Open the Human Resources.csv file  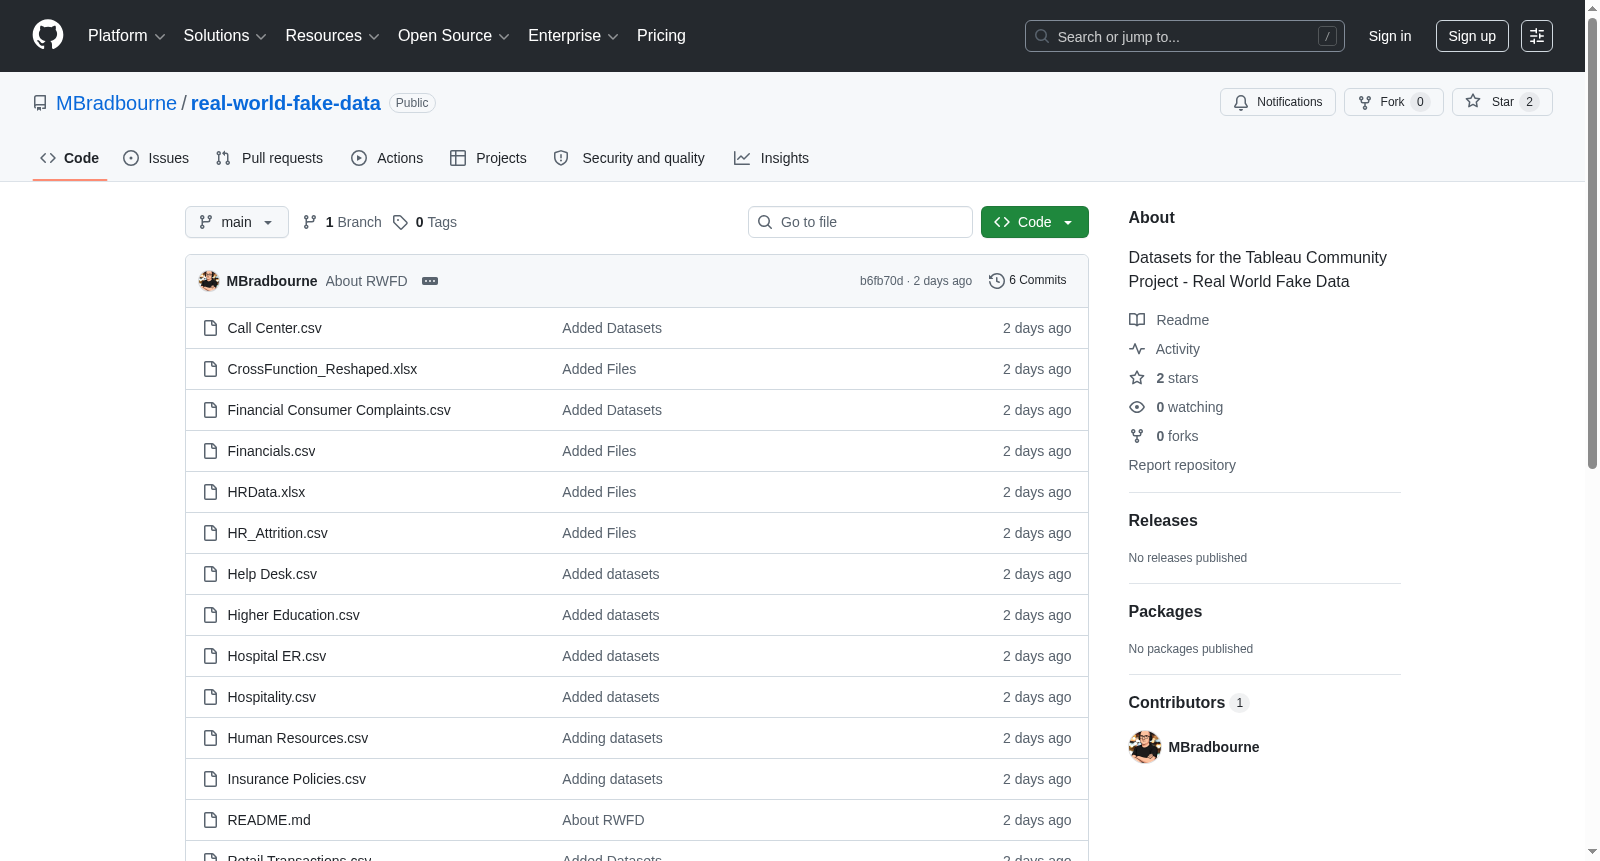pyautogui.click(x=298, y=738)
